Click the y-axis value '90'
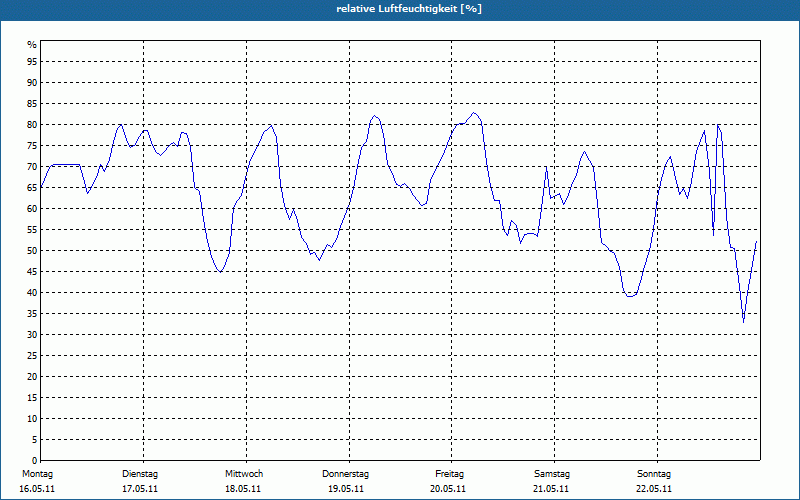800x500 pixels. pos(32,83)
